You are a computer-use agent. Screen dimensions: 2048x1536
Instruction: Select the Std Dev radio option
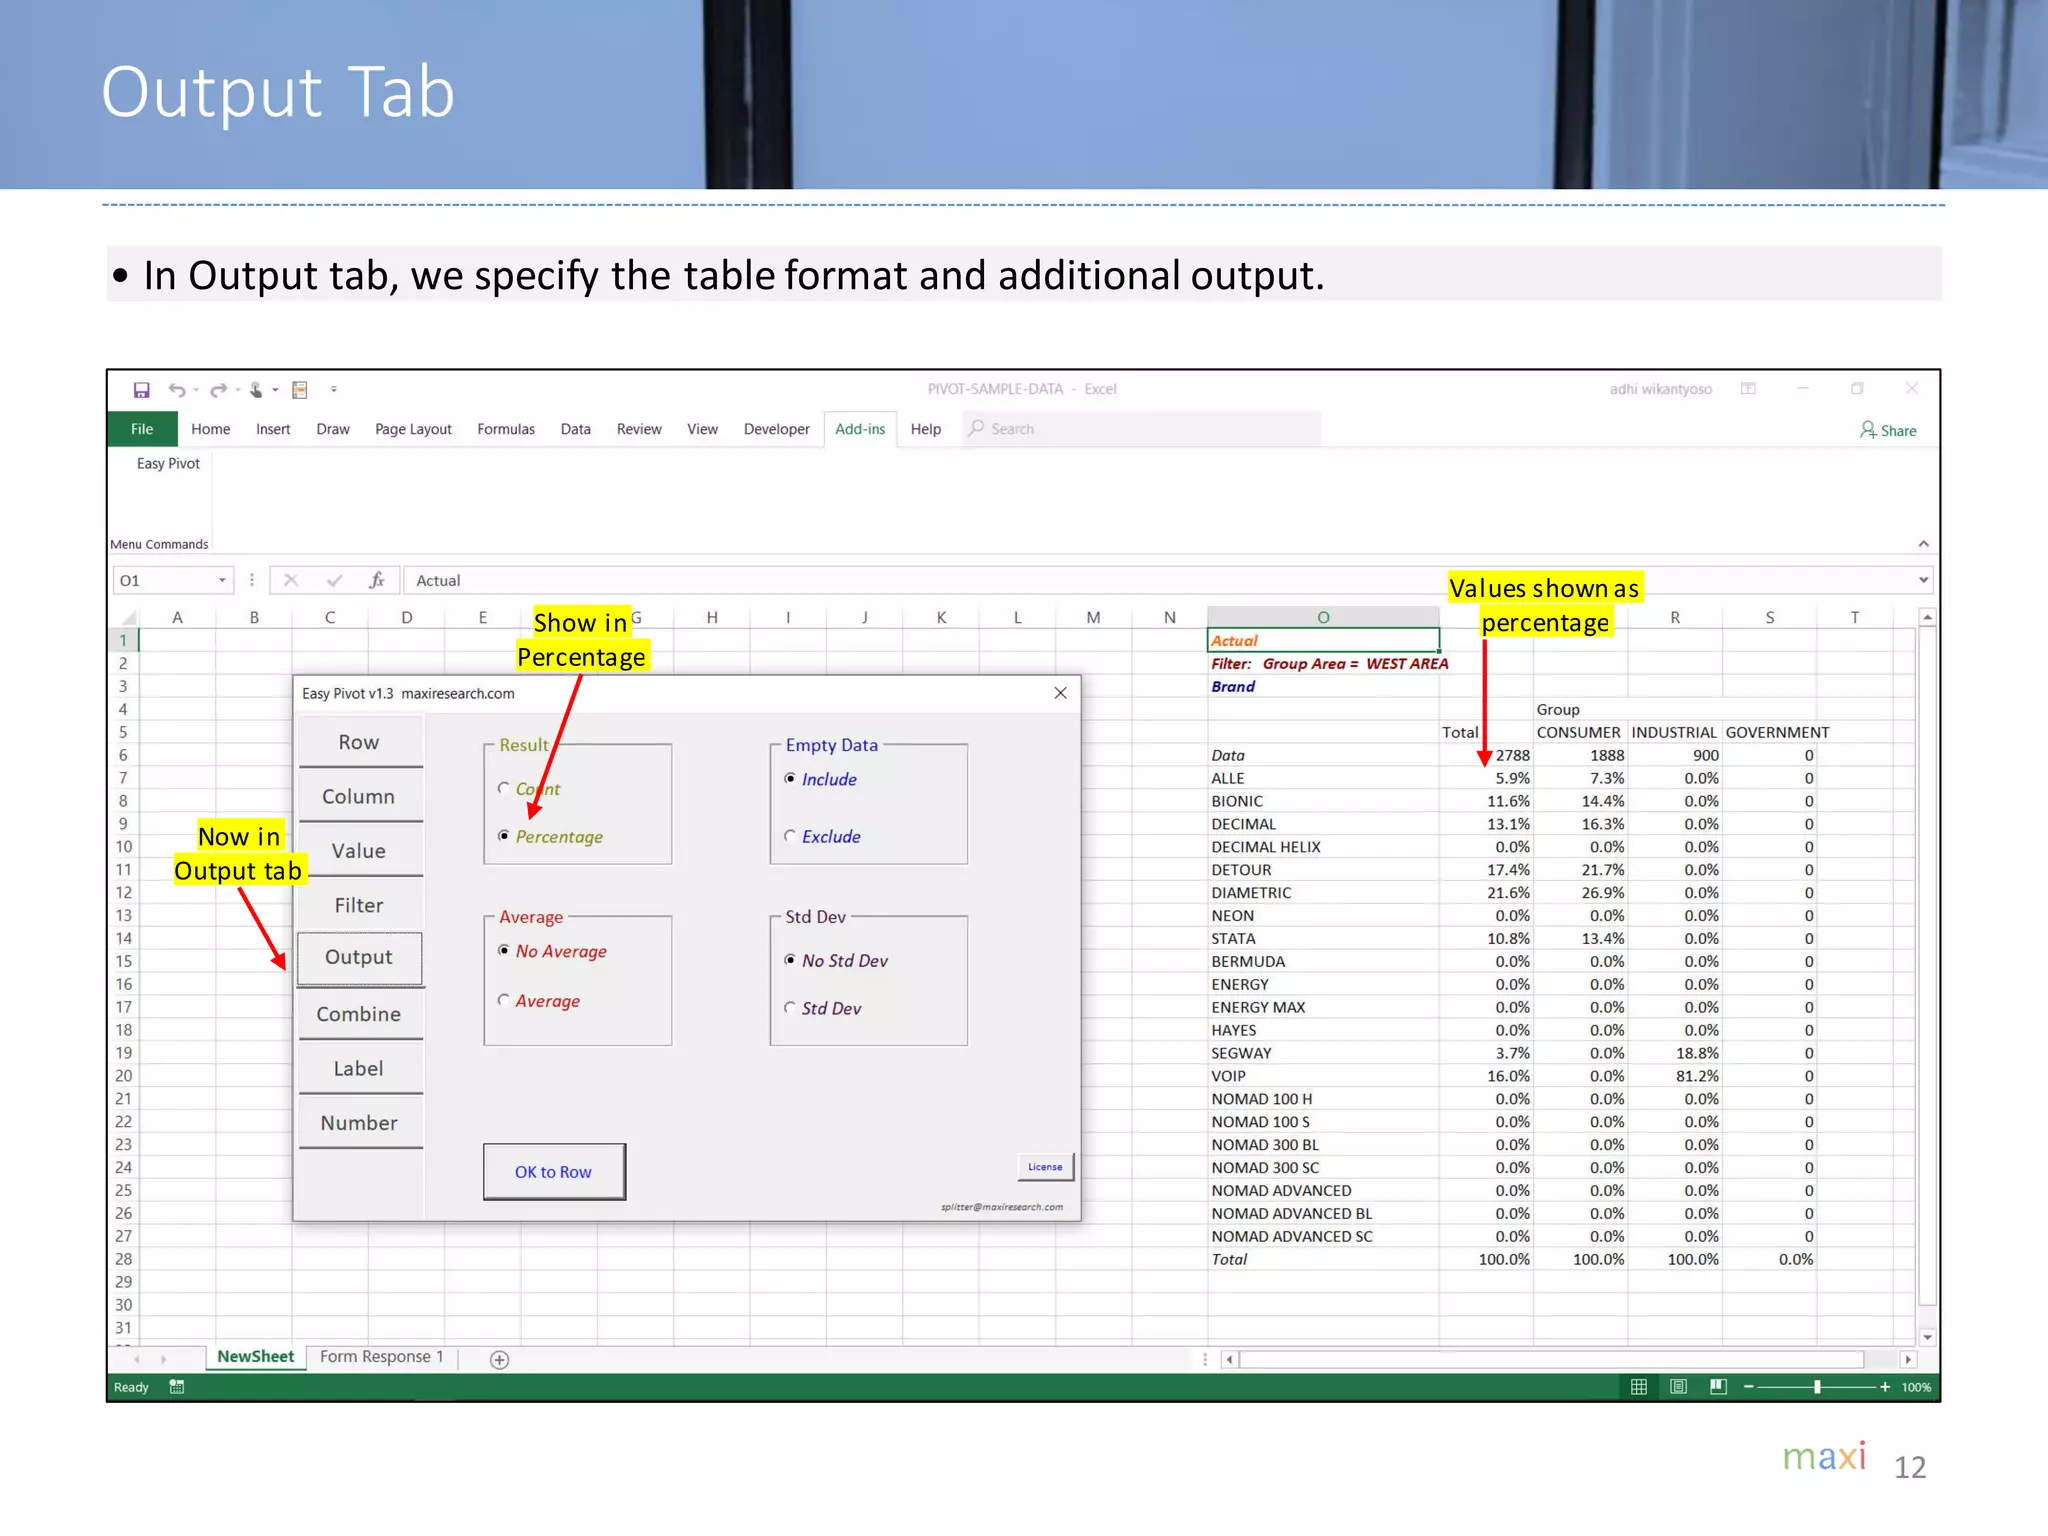(x=790, y=1008)
